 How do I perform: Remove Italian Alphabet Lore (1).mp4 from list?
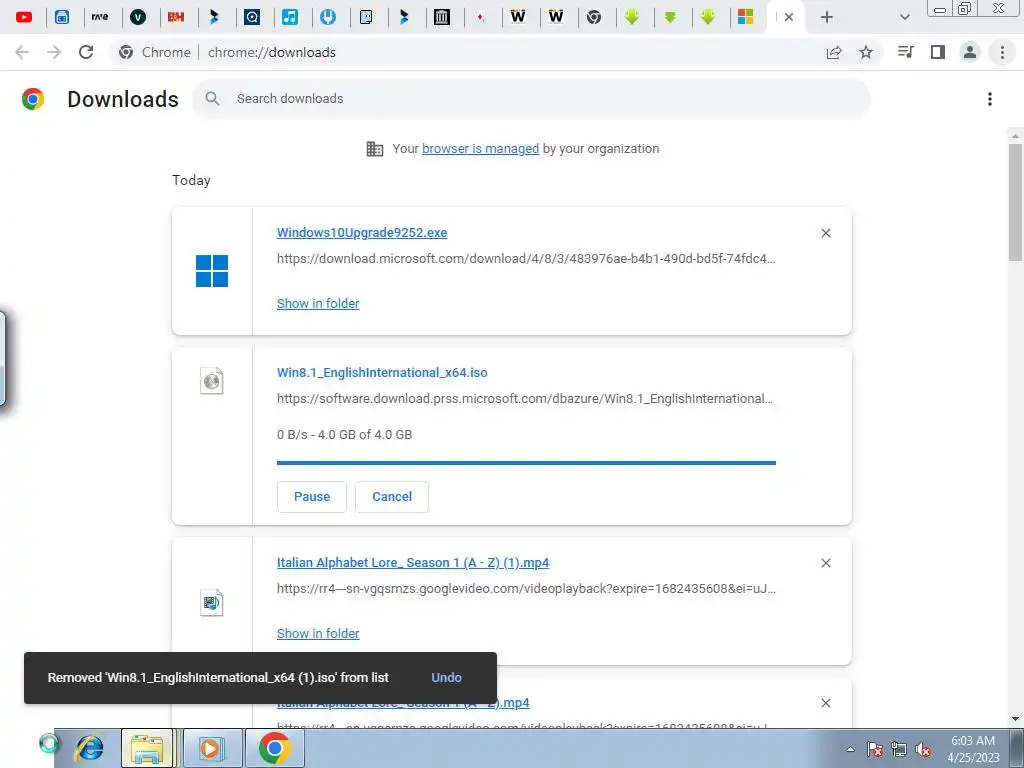(x=826, y=563)
